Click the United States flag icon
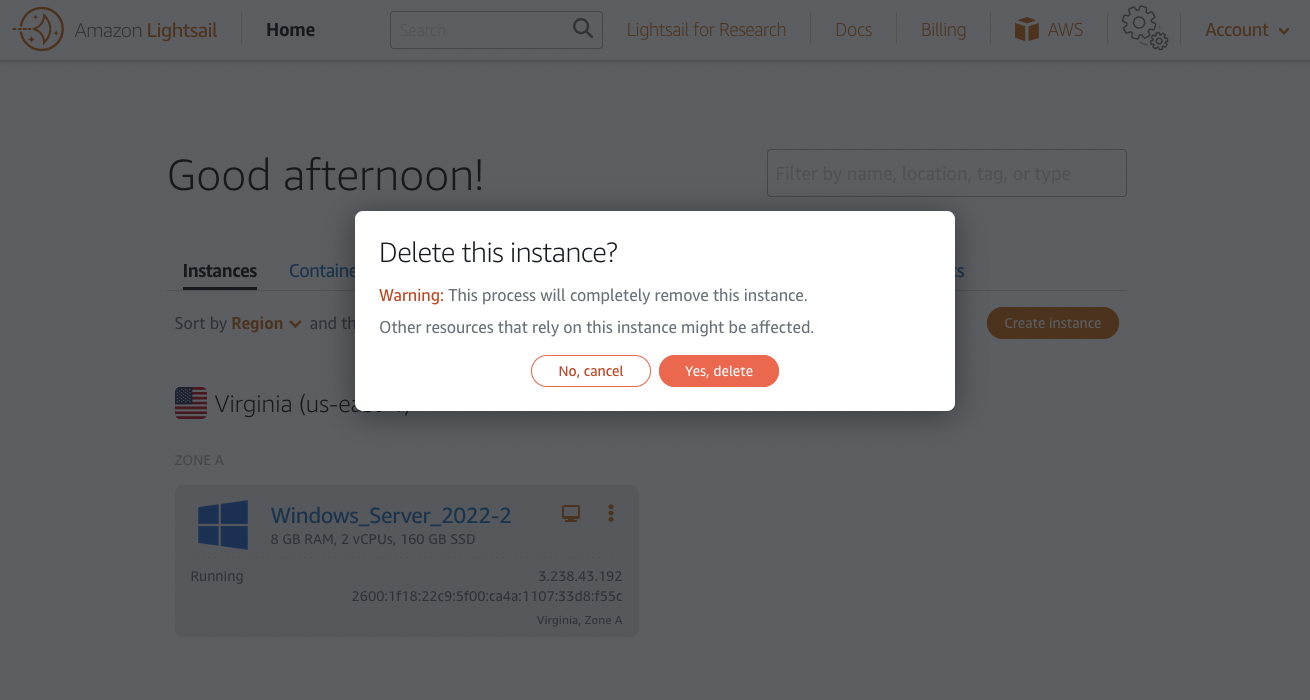 pyautogui.click(x=191, y=403)
